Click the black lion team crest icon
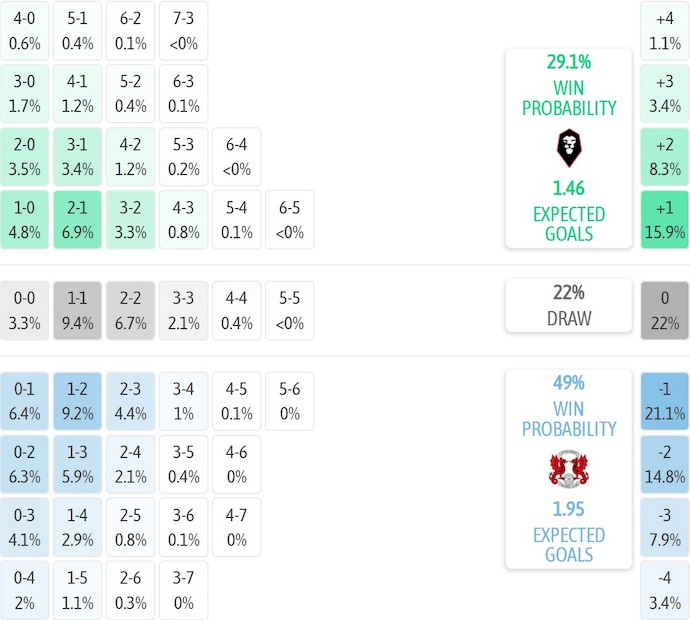This screenshot has width=690, height=620. coord(569,148)
